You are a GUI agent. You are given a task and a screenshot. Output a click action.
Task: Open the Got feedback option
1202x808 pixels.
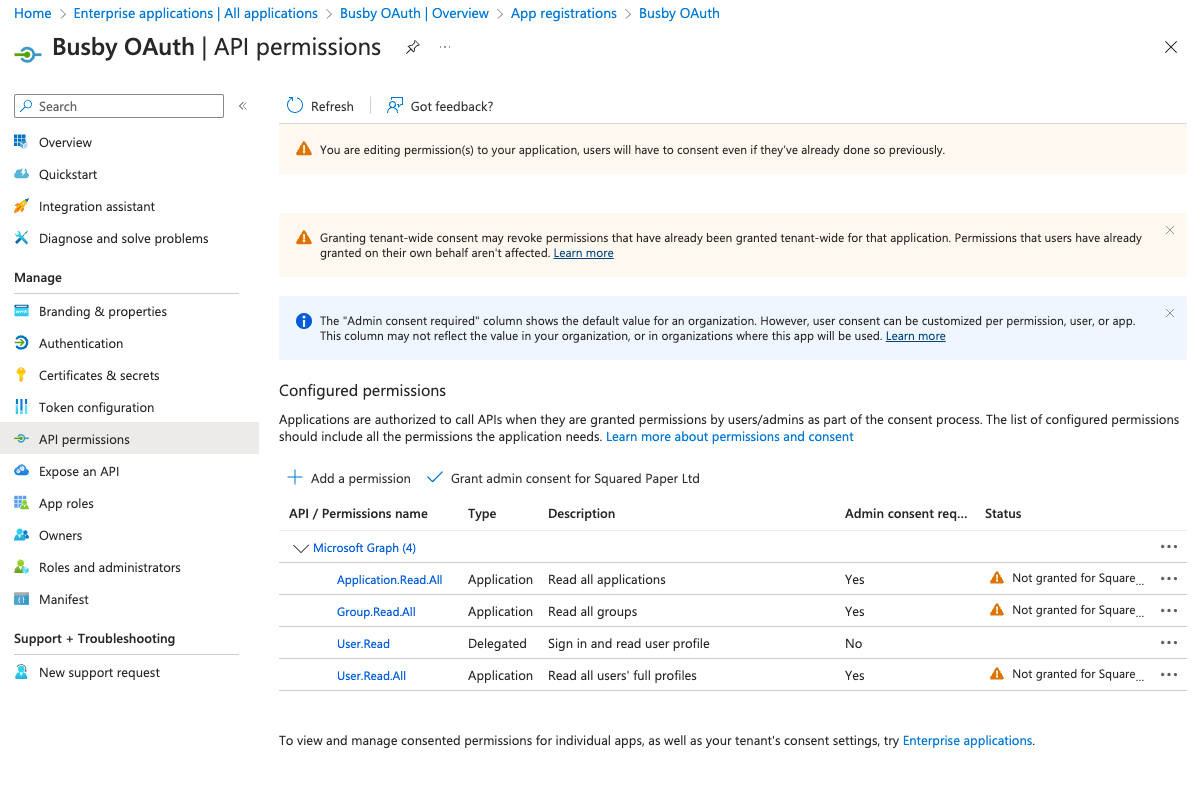click(x=440, y=106)
